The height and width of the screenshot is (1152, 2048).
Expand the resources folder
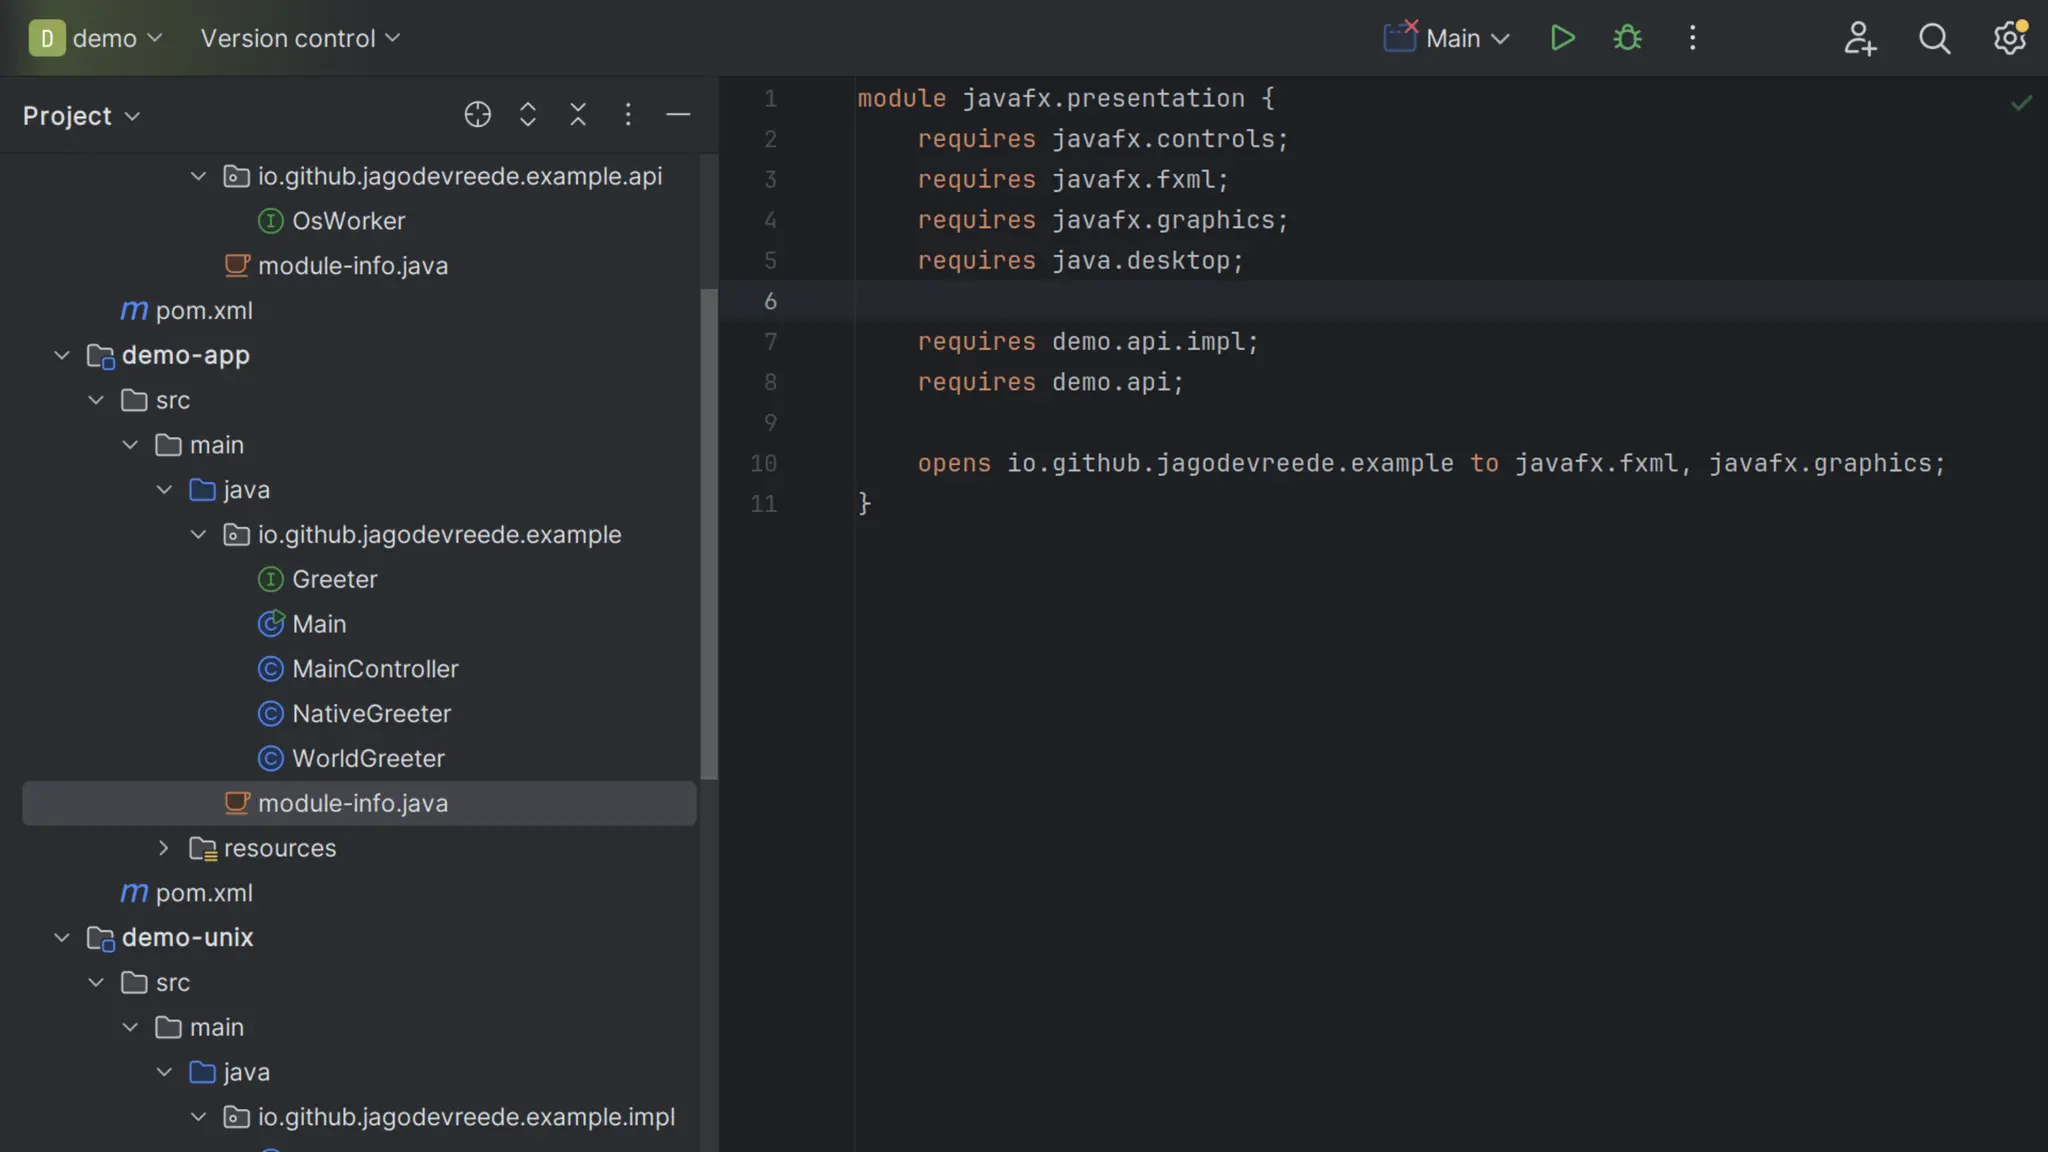pos(164,848)
